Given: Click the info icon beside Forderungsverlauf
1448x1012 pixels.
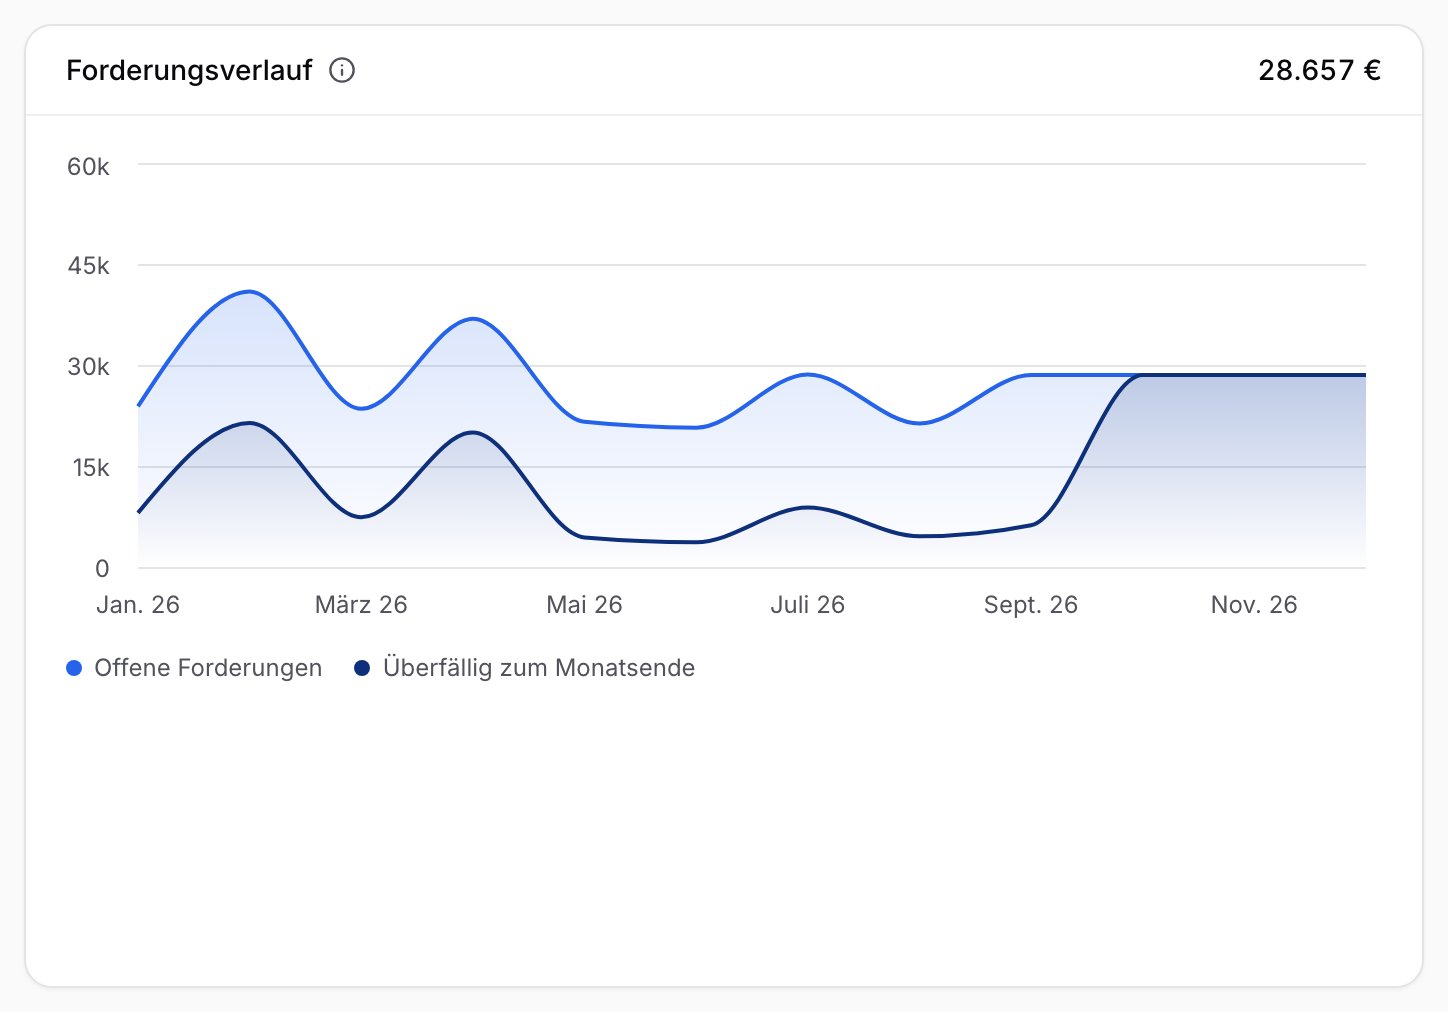Looking at the screenshot, I should coord(342,70).
